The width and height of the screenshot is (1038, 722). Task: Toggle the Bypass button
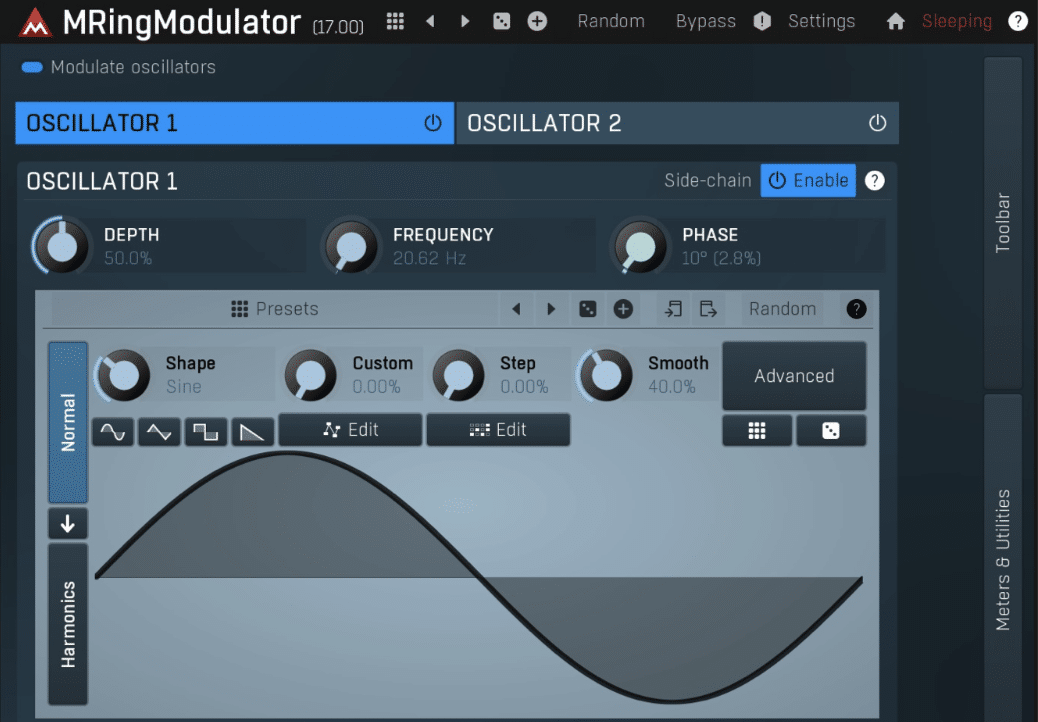tap(706, 21)
